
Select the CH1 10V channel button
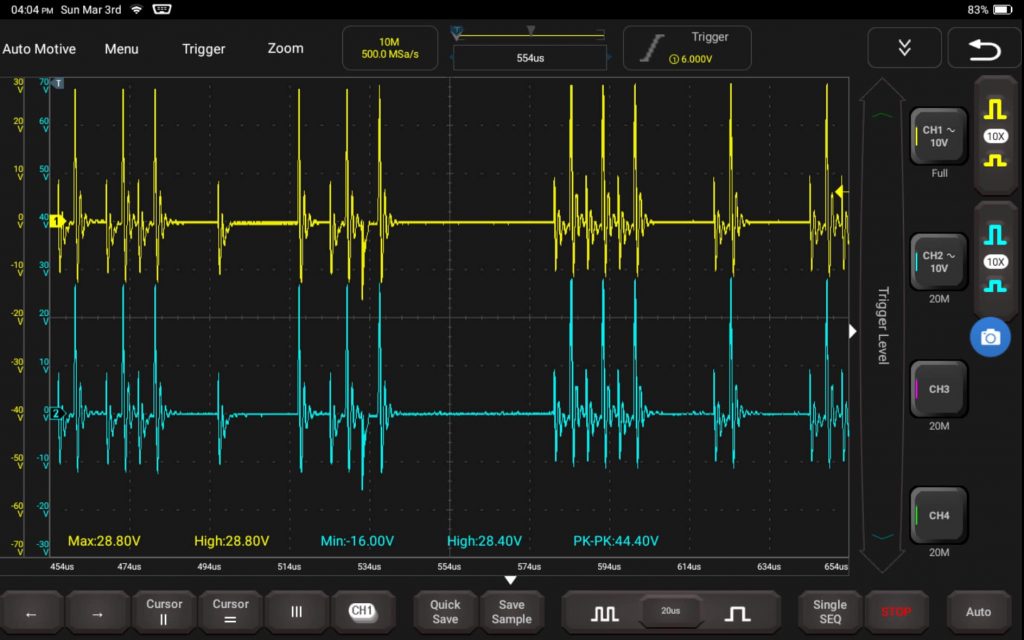938,137
